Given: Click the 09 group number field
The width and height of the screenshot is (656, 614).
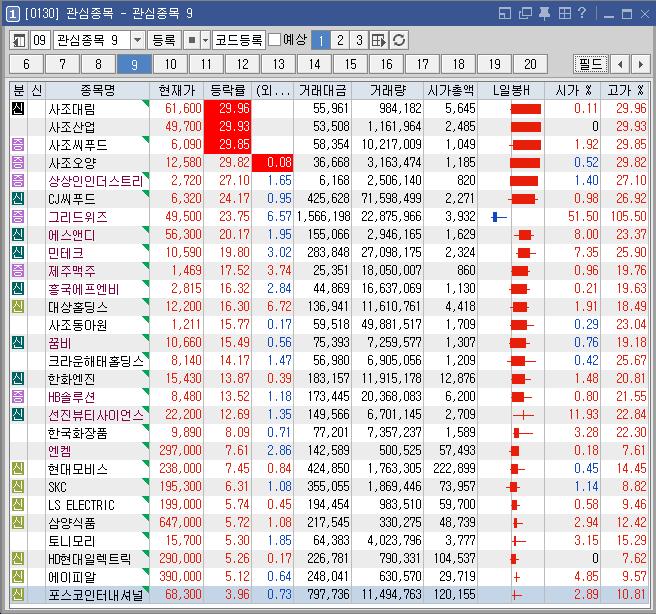Looking at the screenshot, I should coord(40,40).
